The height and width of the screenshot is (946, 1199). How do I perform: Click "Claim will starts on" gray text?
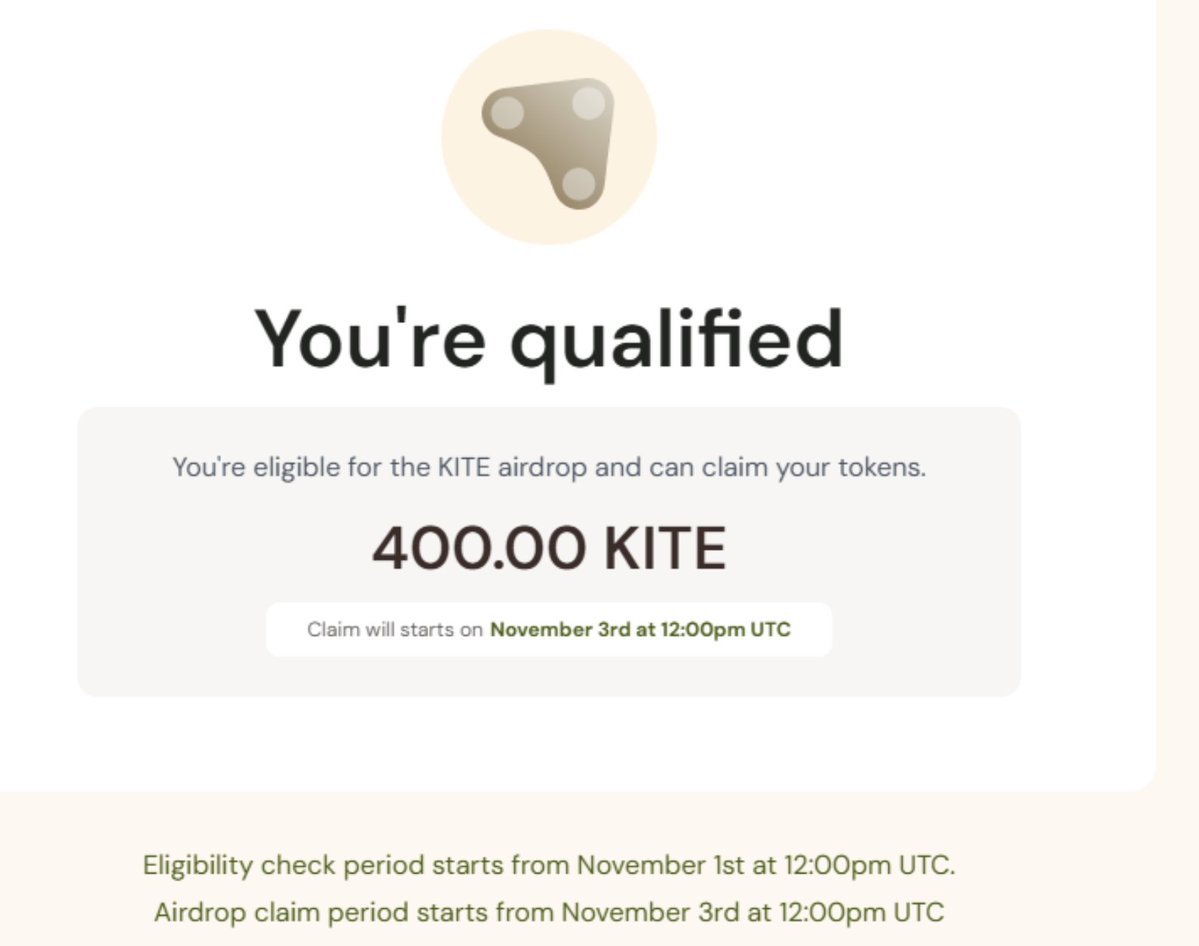[x=395, y=630]
